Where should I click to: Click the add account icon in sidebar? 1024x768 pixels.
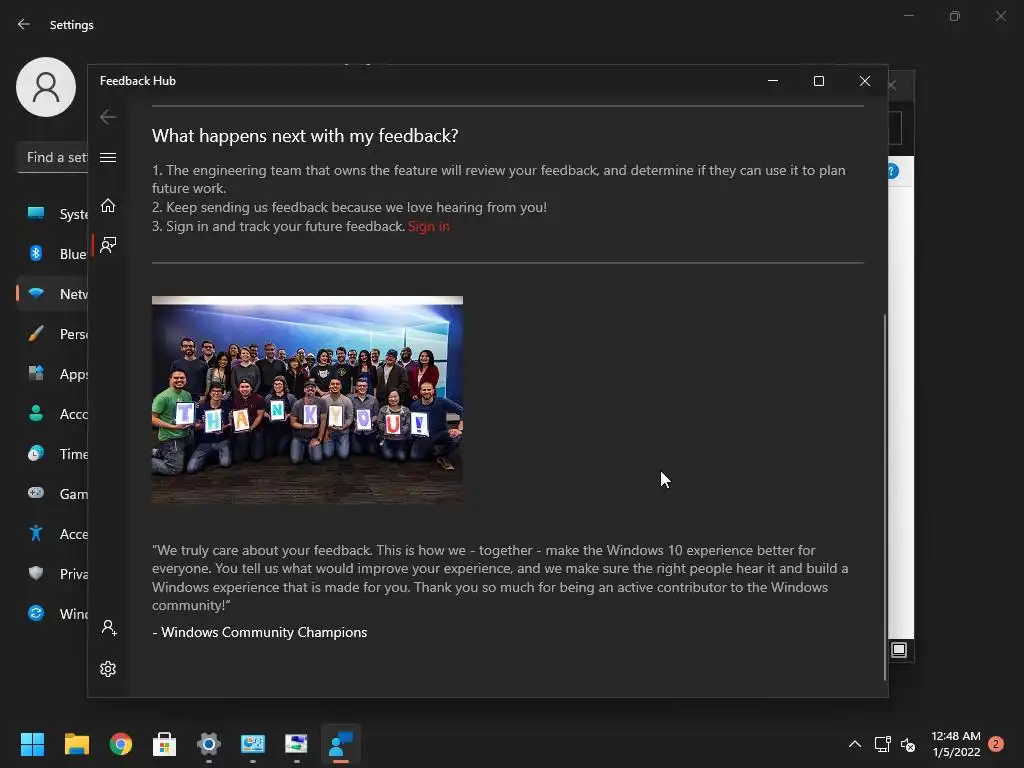click(x=109, y=628)
